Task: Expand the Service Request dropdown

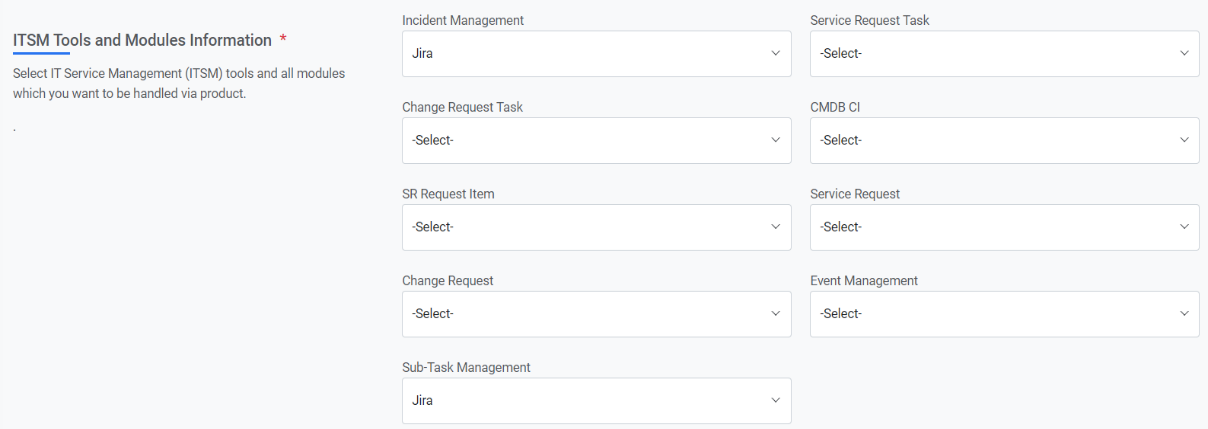Action: [1004, 227]
